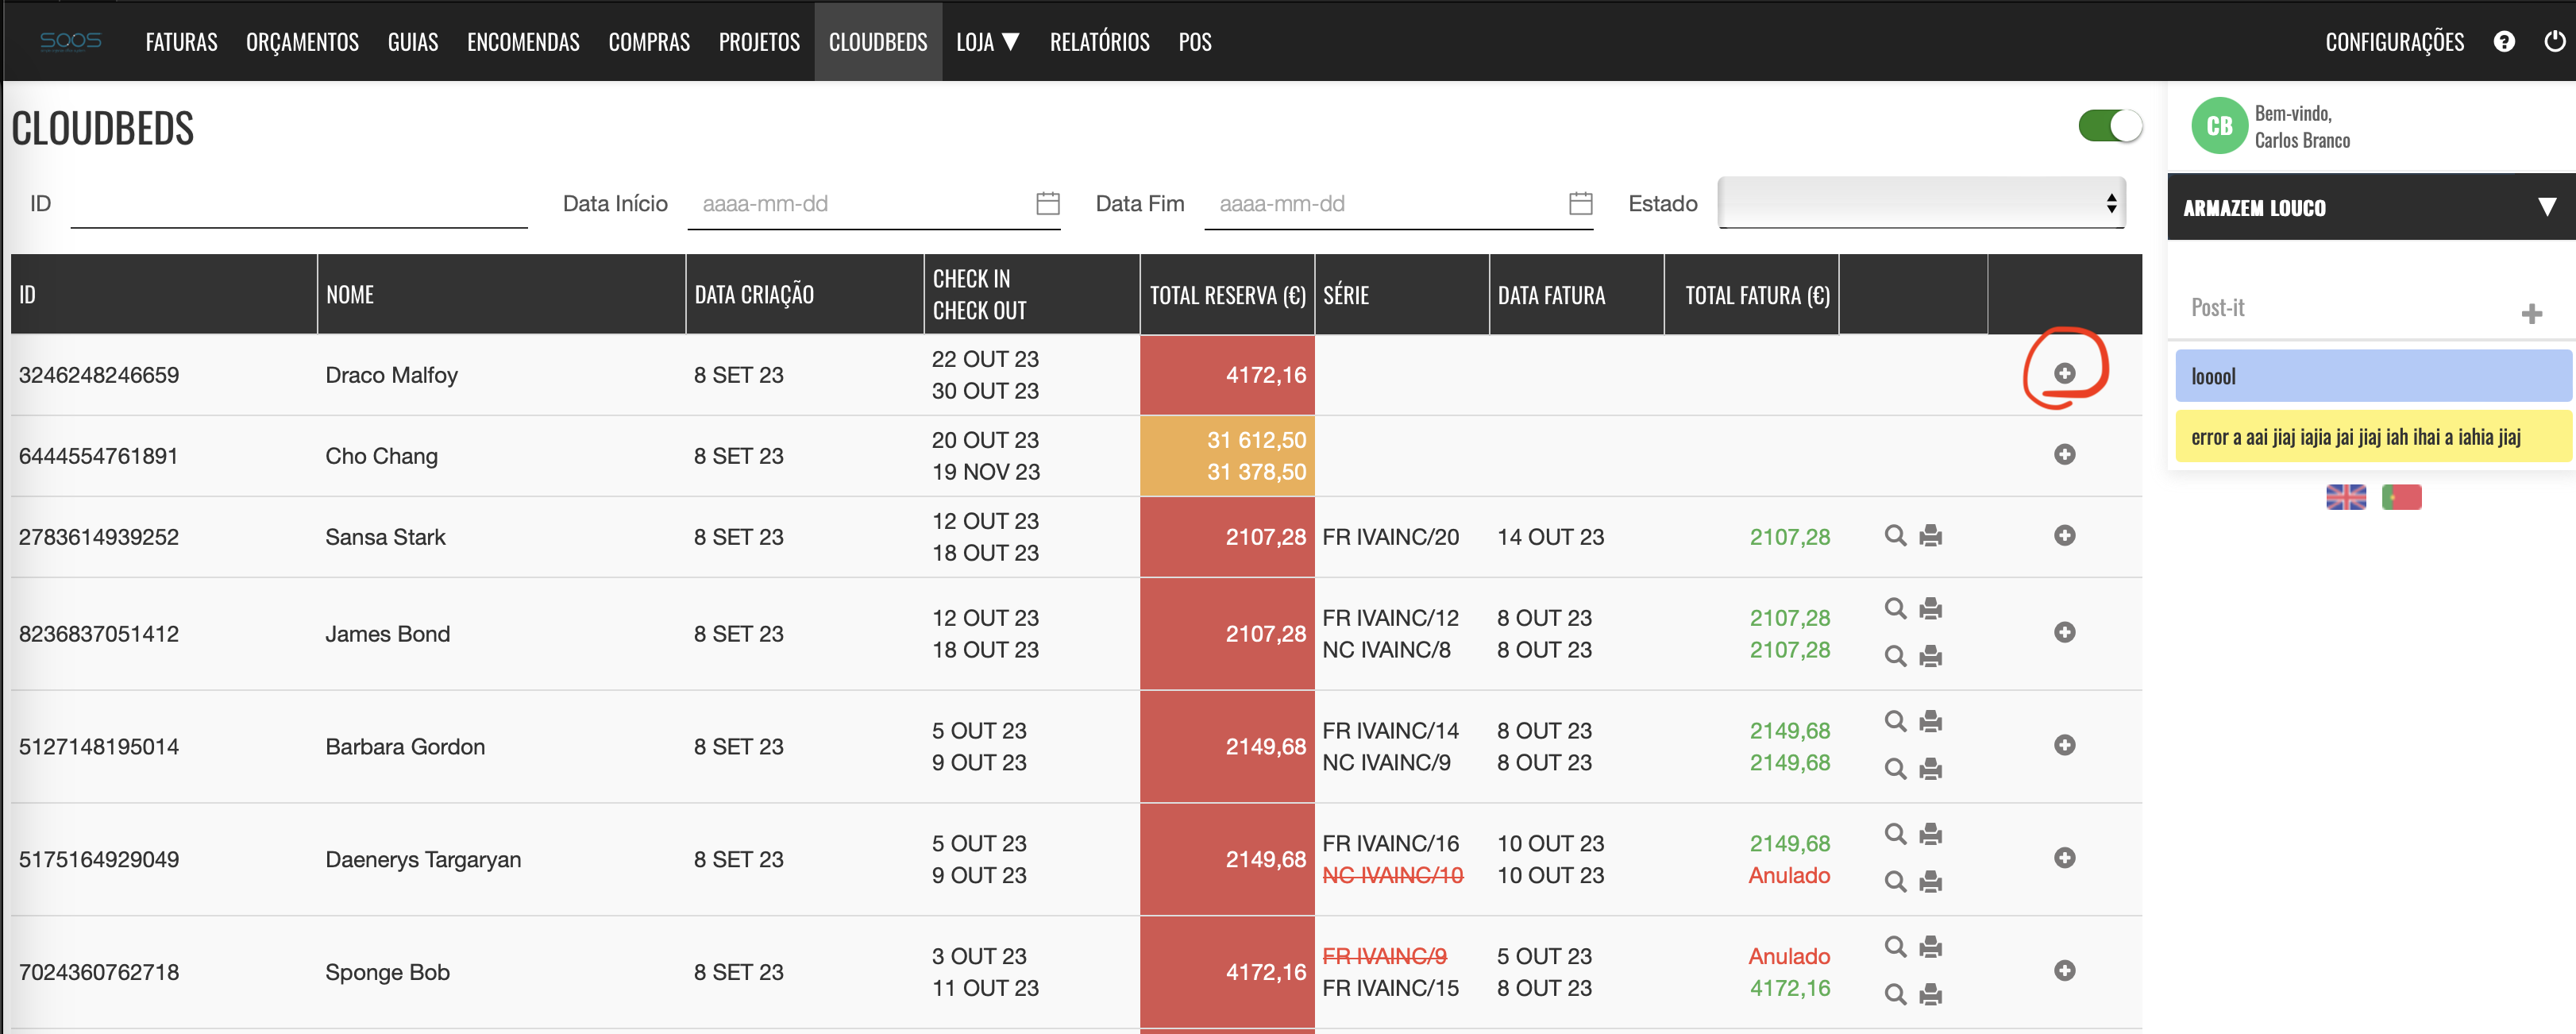Click the plus icon in Draco Malfoy row

point(2064,373)
